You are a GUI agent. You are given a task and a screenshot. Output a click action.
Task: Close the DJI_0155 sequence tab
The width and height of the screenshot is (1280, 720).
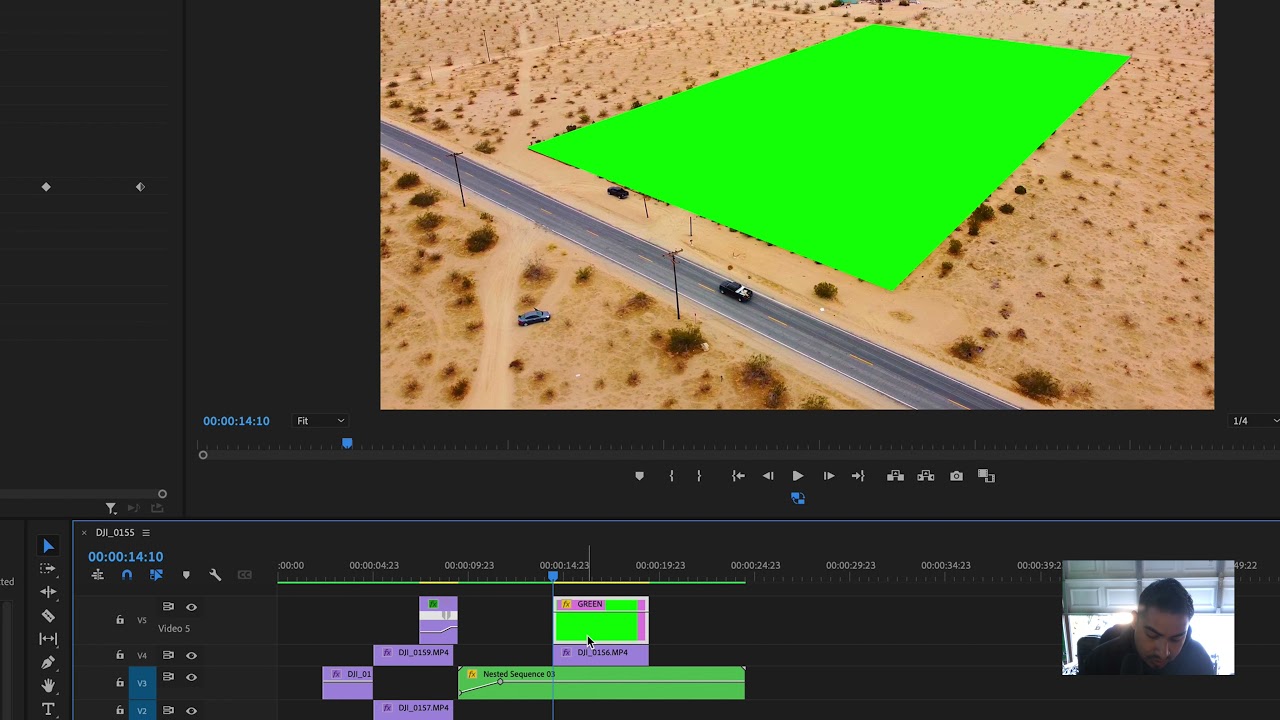coord(84,533)
